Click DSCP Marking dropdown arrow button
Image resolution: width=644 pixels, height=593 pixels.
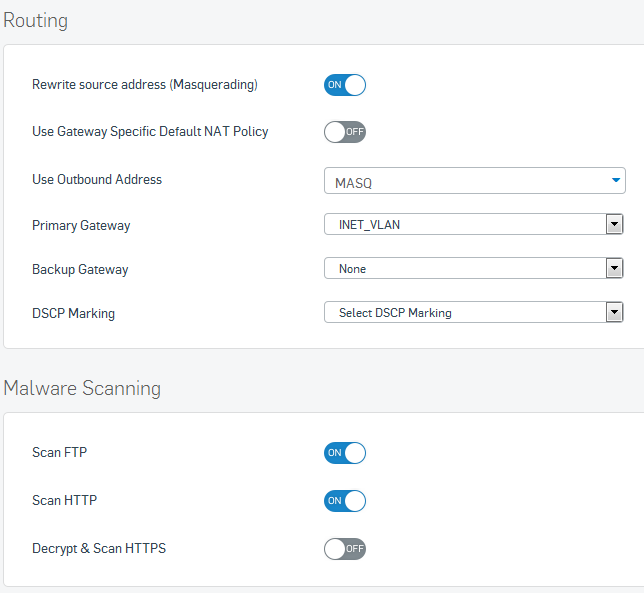point(614,312)
